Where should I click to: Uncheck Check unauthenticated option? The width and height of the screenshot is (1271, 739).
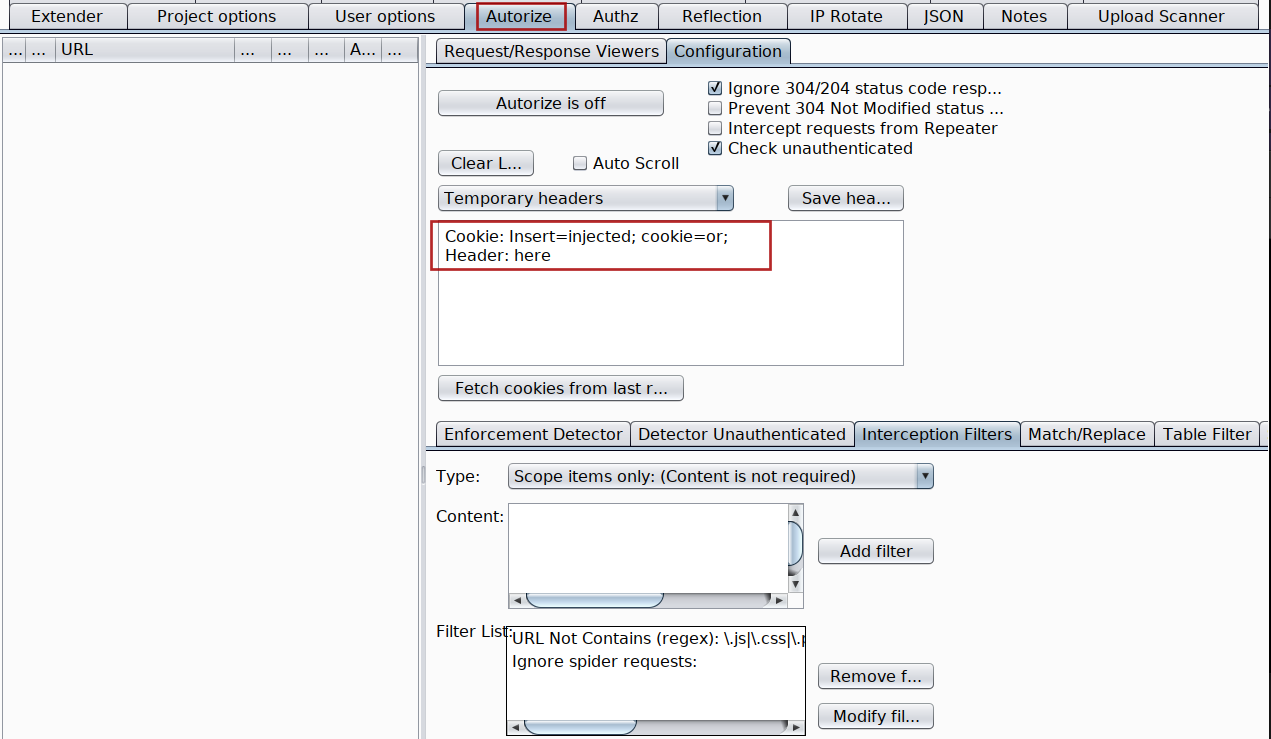(x=715, y=148)
